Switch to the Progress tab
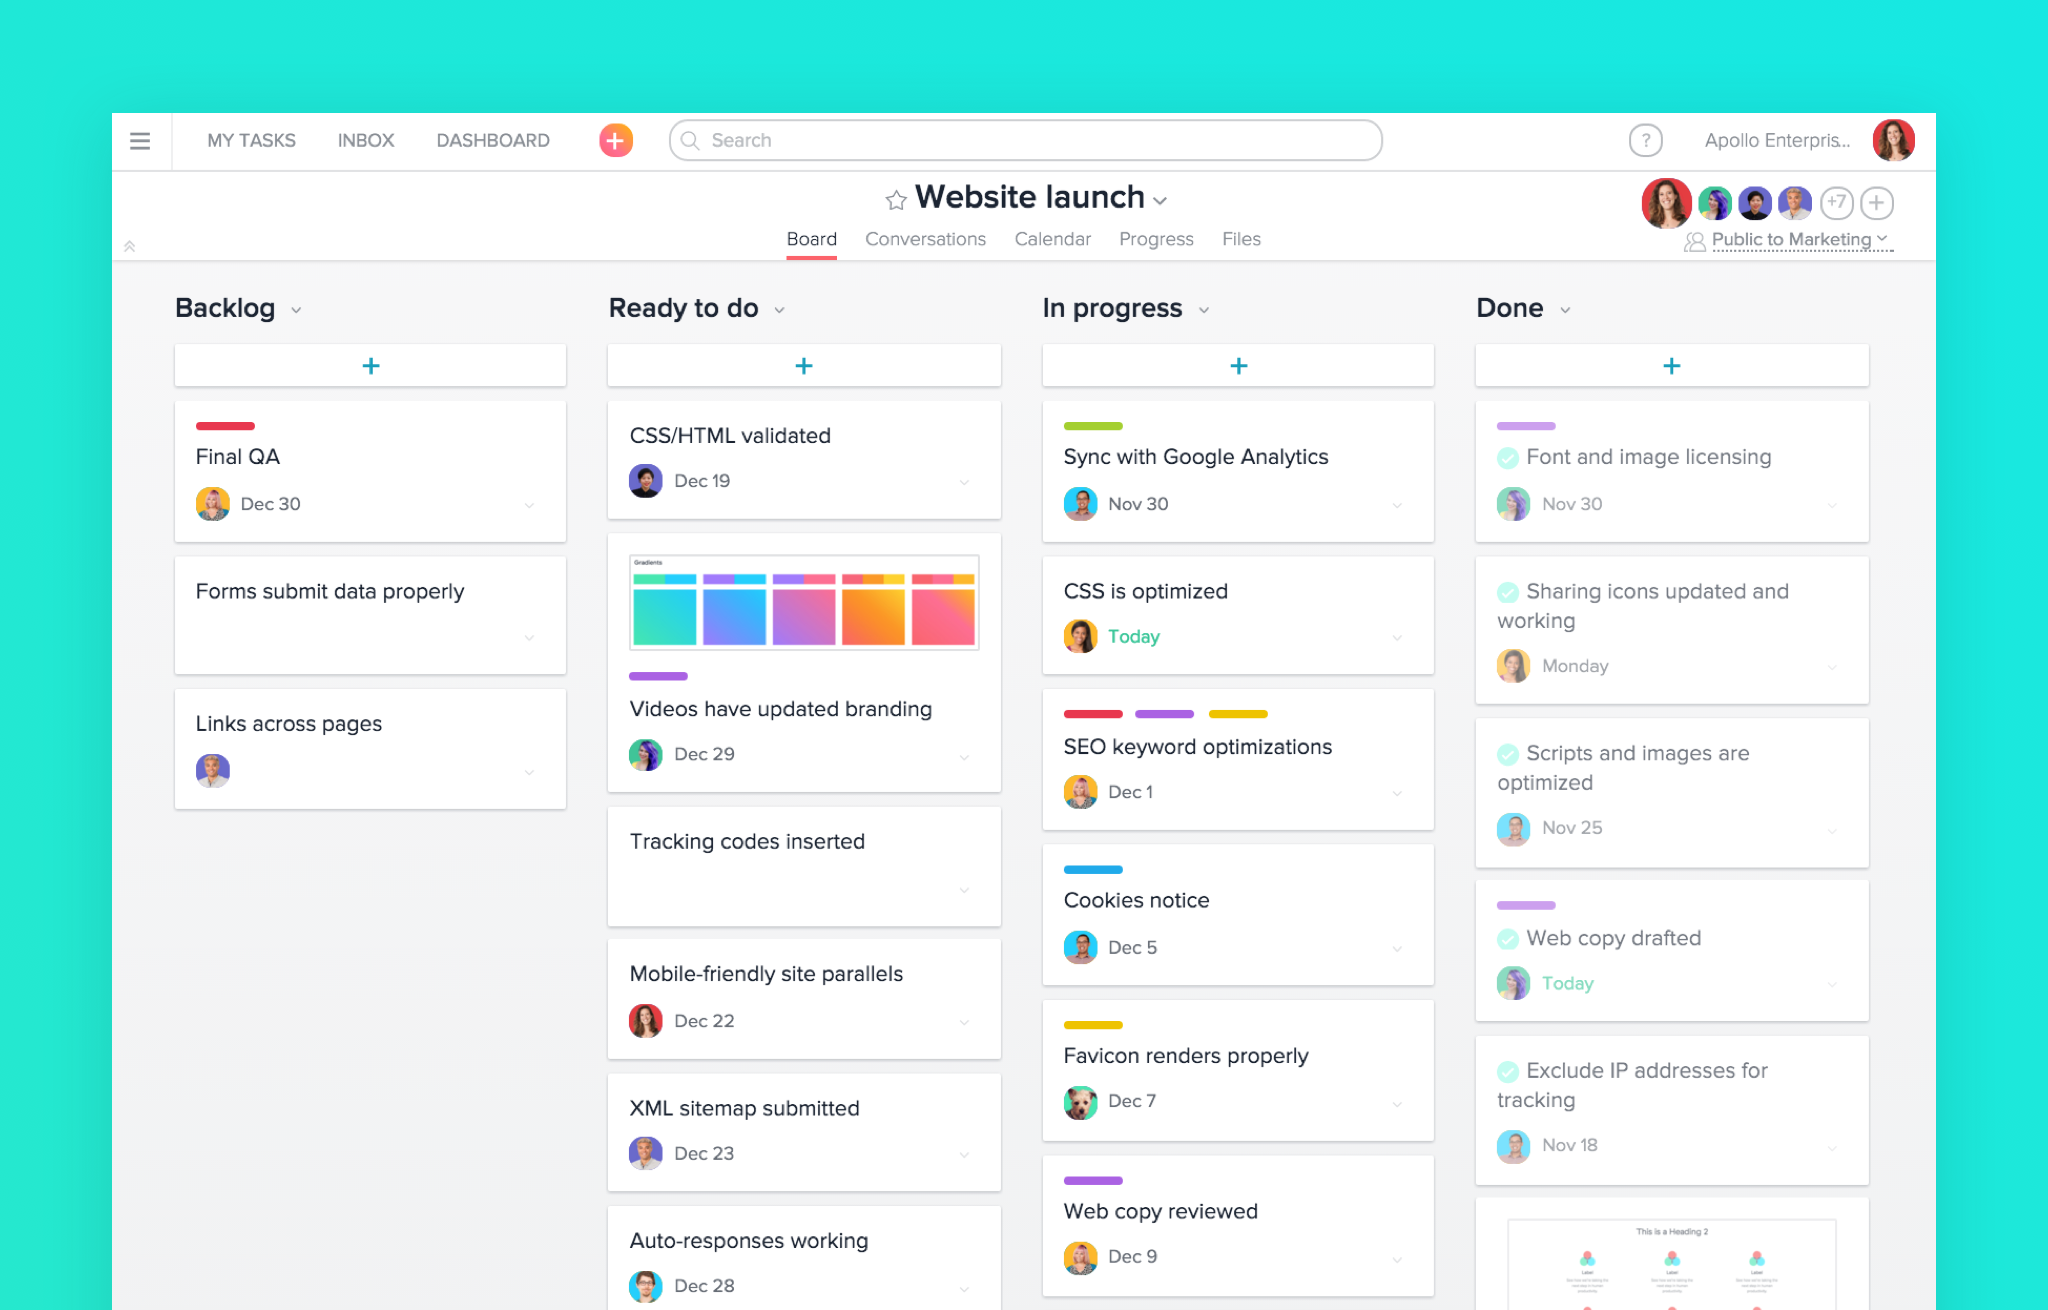This screenshot has width=2048, height=1310. [1155, 237]
